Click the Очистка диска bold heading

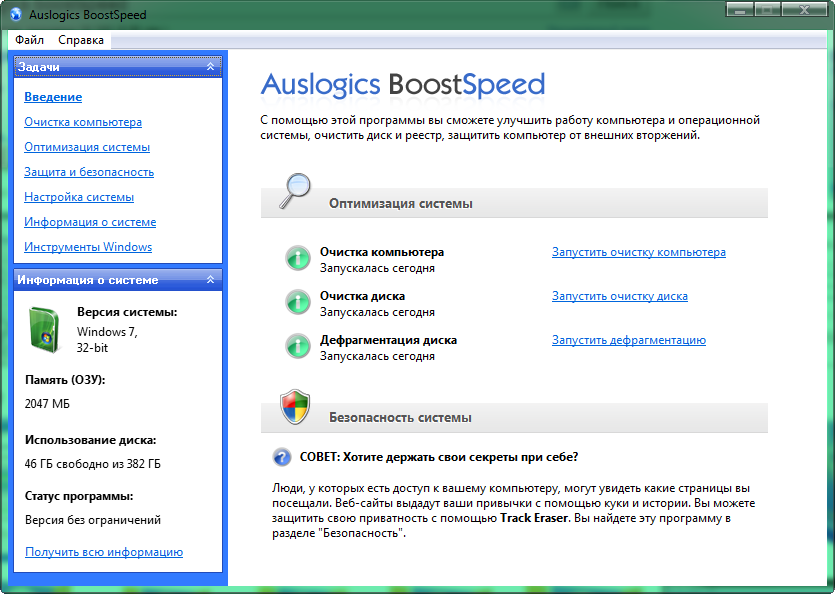coord(362,296)
